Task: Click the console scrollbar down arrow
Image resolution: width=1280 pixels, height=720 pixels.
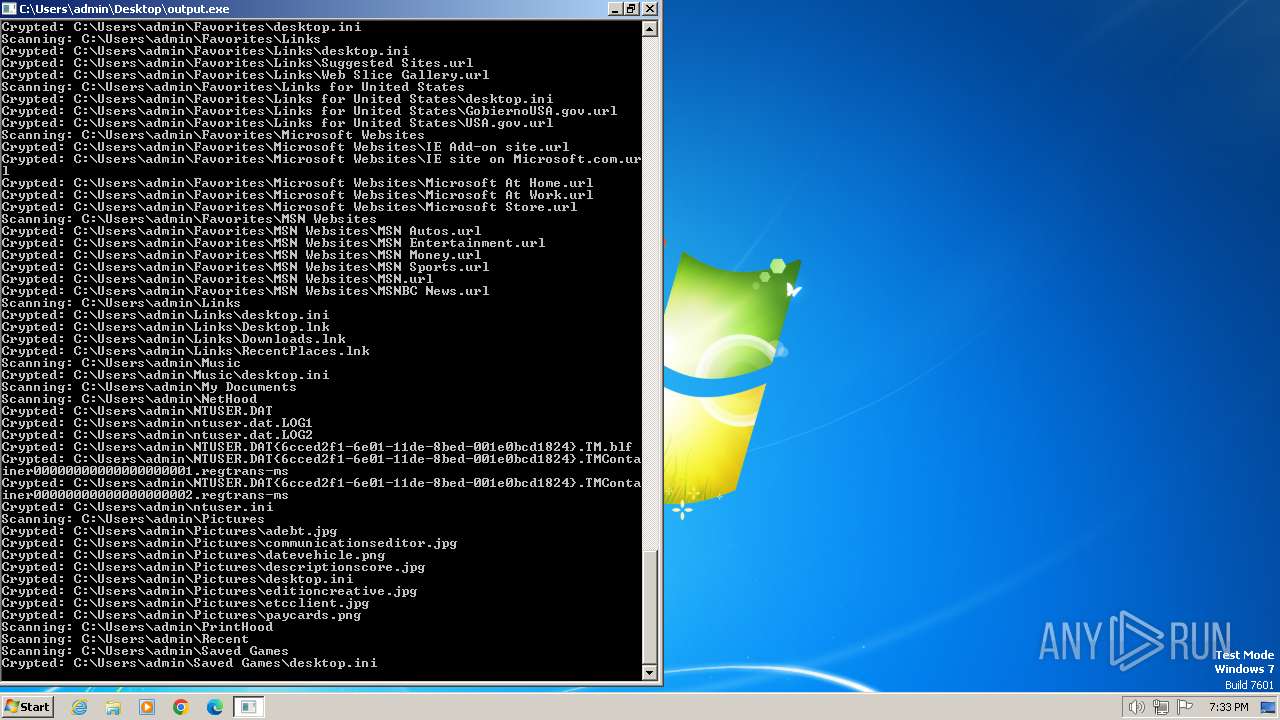Action: 650,673
